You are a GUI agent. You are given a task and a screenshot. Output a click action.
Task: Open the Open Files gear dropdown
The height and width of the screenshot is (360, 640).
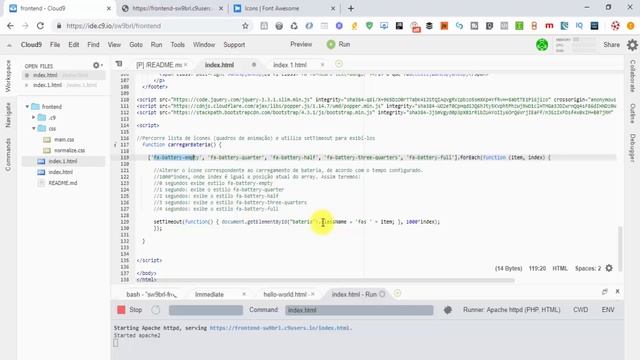[x=97, y=65]
